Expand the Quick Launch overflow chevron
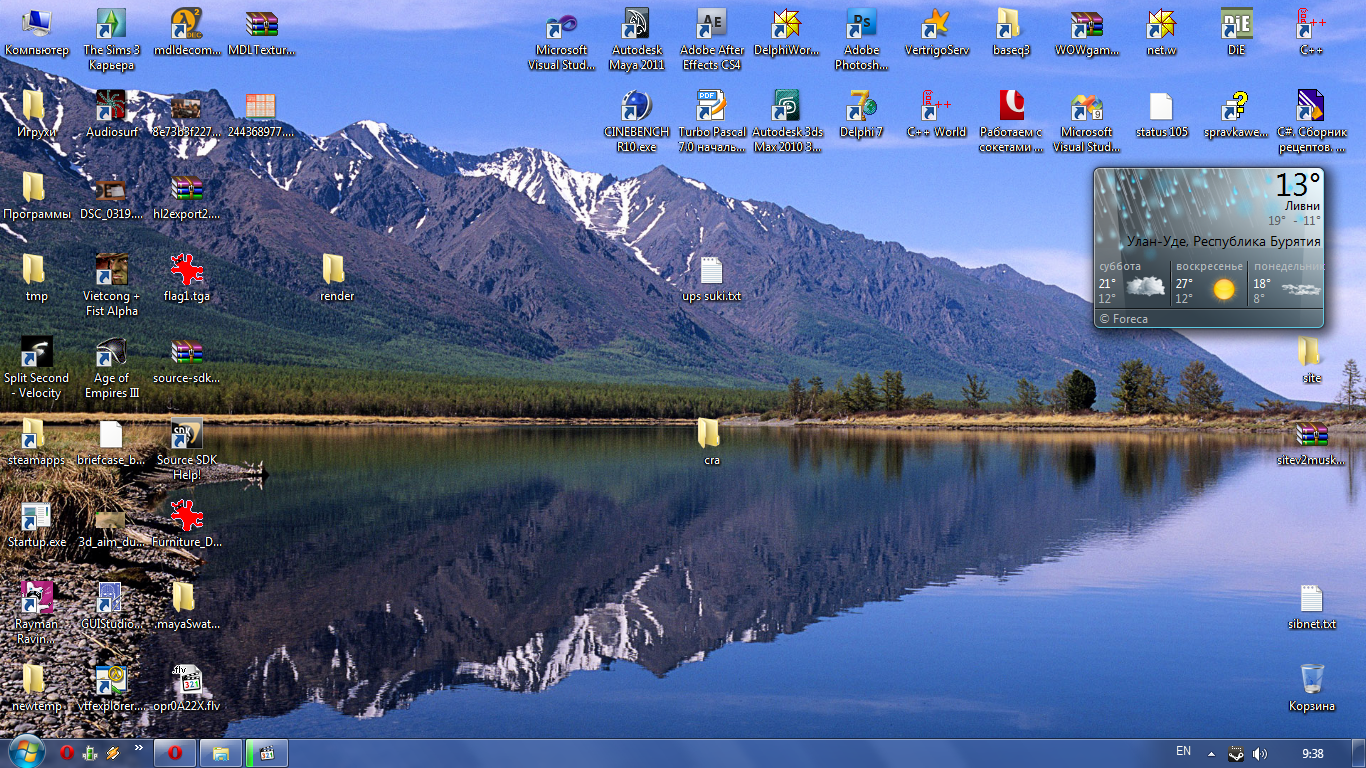This screenshot has height=768, width=1366. point(138,748)
